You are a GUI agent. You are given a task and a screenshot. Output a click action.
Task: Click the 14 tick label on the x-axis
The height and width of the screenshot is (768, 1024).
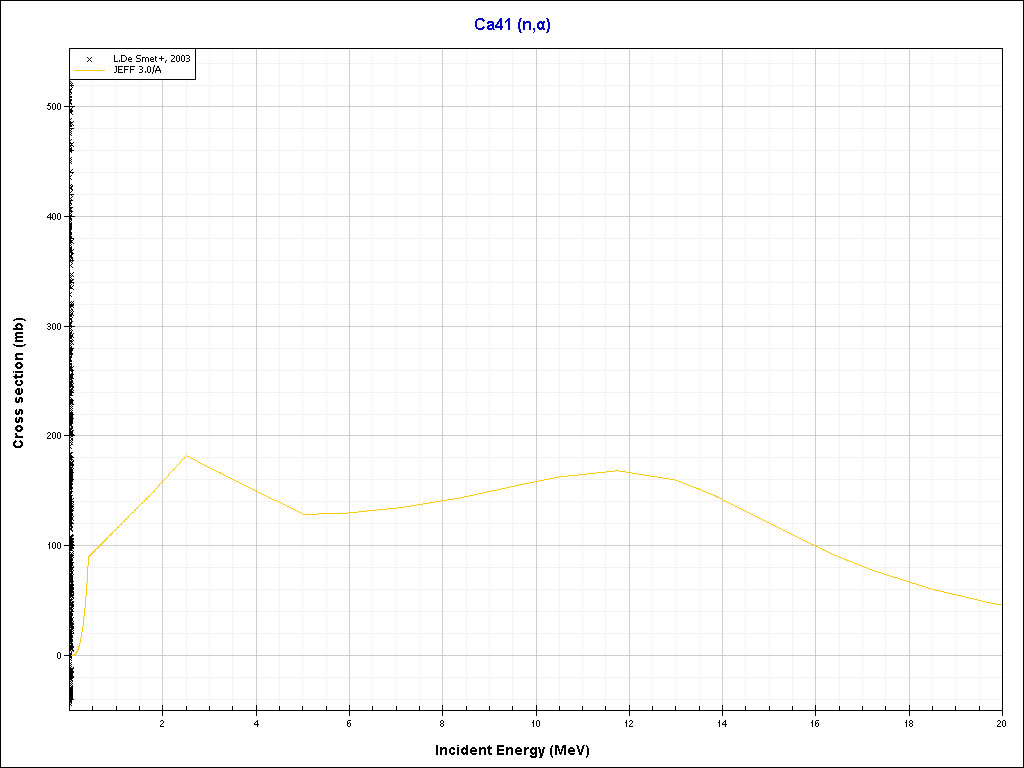(x=722, y=723)
